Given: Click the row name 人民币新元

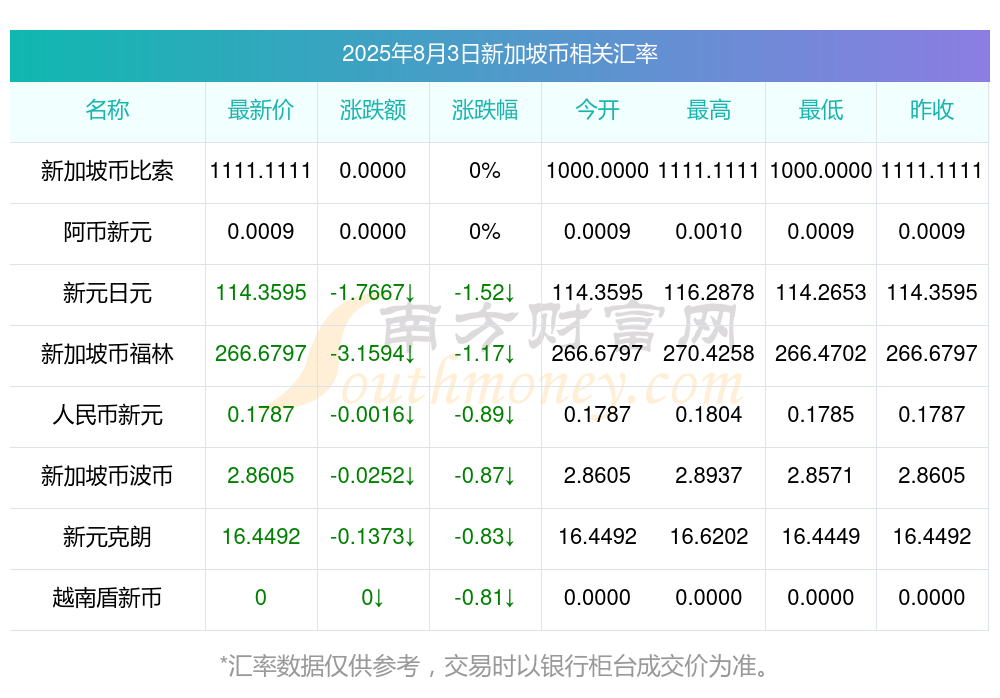Looking at the screenshot, I should [107, 415].
